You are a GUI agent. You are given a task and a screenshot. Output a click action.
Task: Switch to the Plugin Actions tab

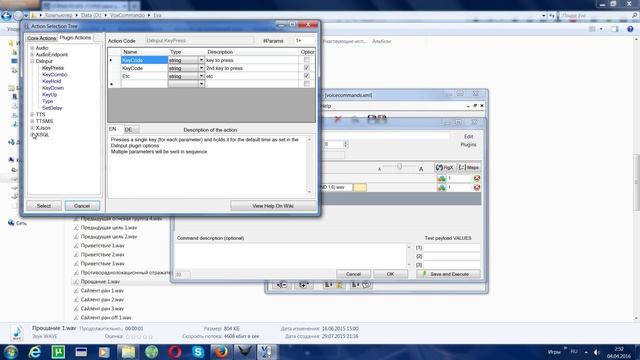(75, 38)
